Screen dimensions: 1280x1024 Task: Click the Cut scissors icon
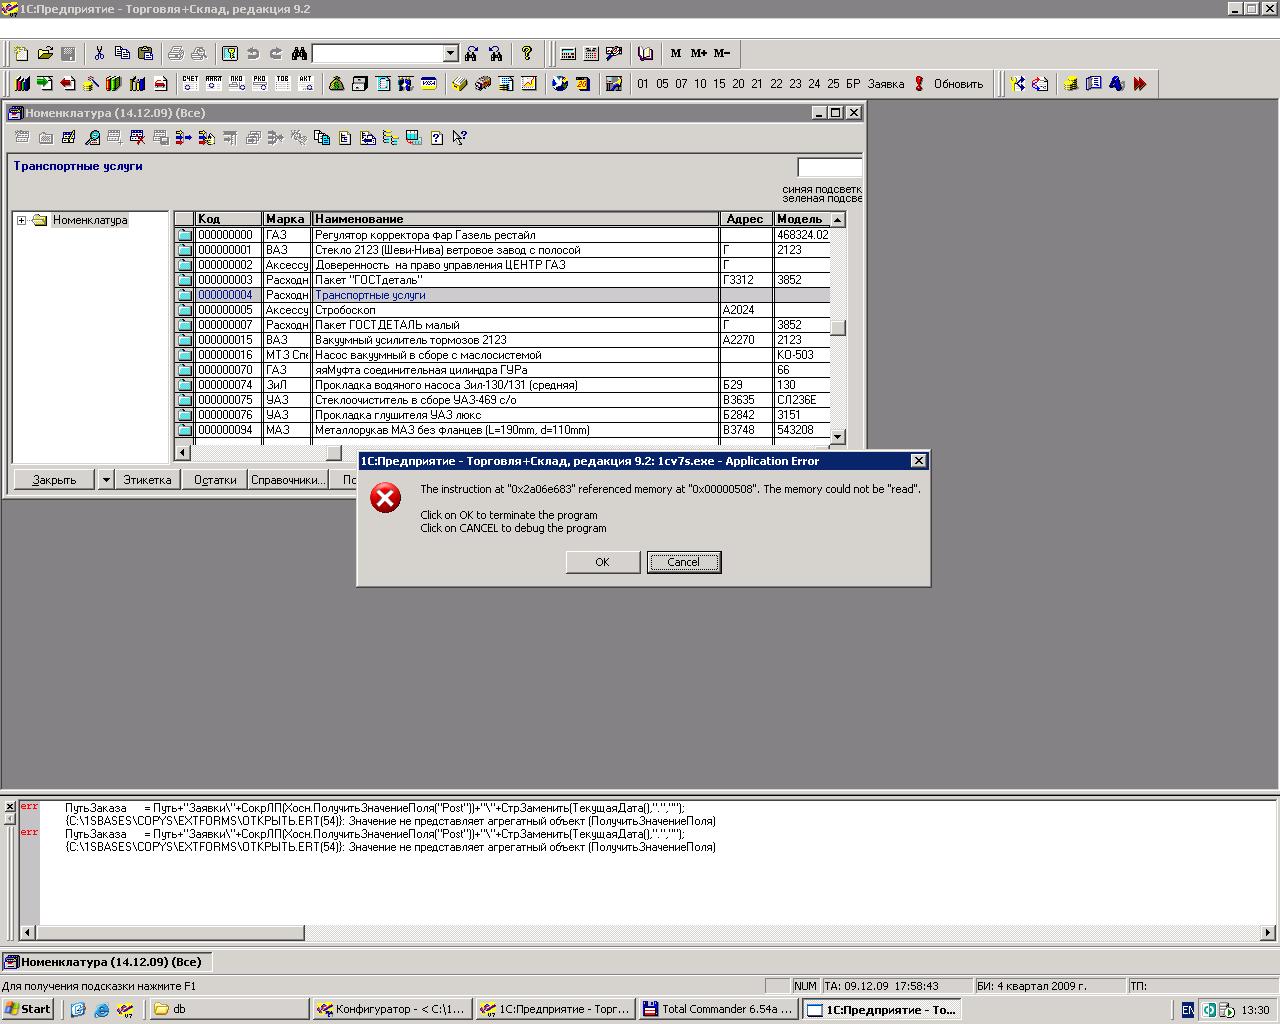(x=99, y=54)
